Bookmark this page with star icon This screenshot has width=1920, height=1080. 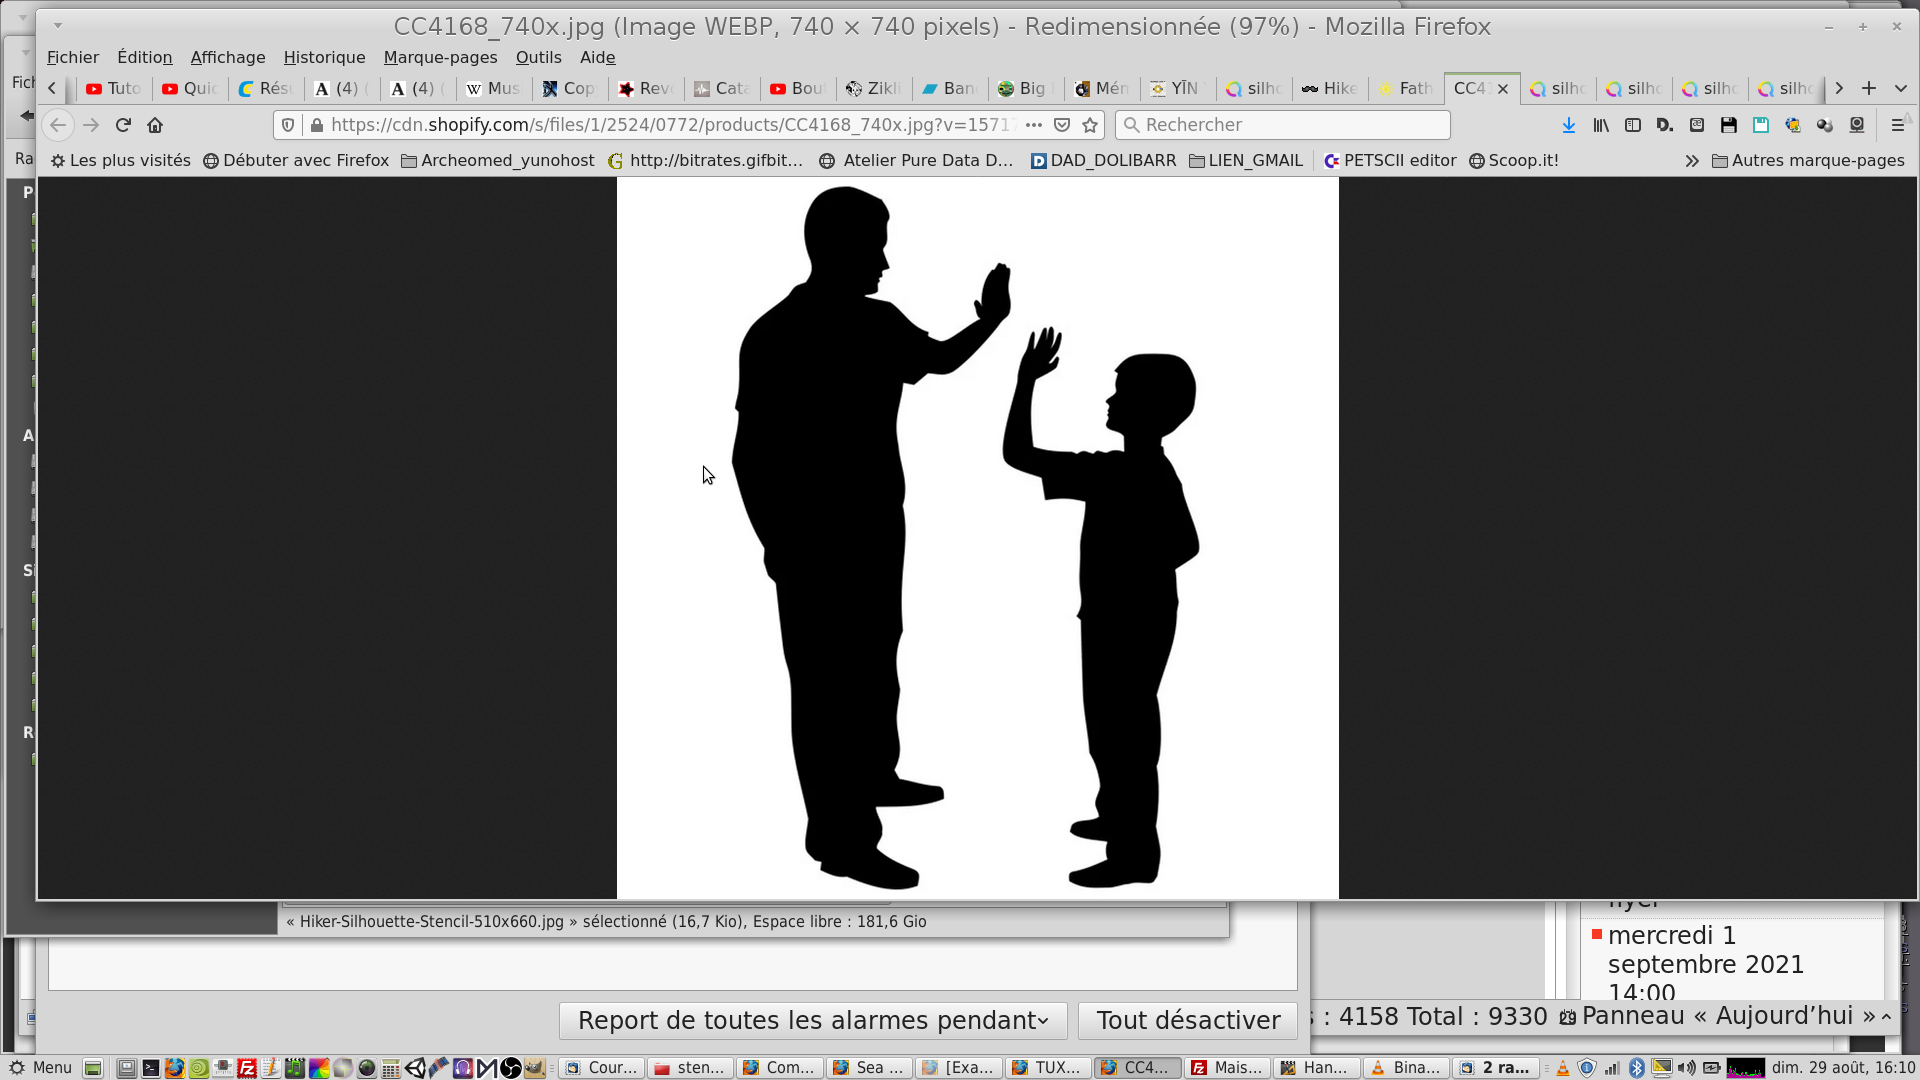coord(1090,125)
